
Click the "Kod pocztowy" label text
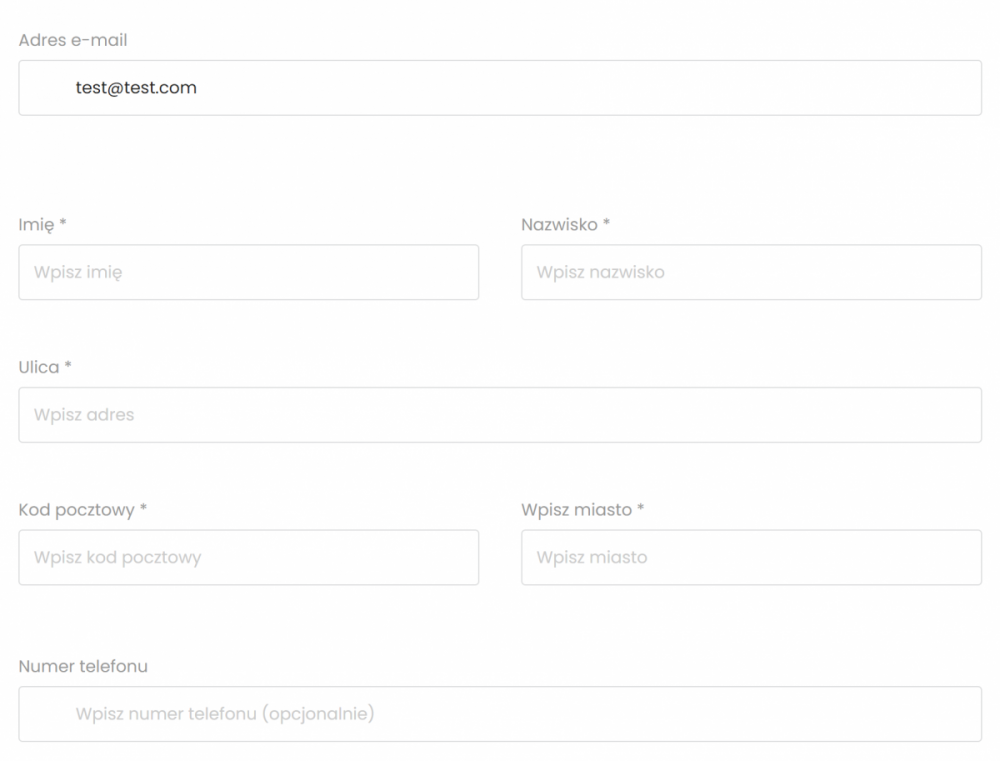pos(76,510)
